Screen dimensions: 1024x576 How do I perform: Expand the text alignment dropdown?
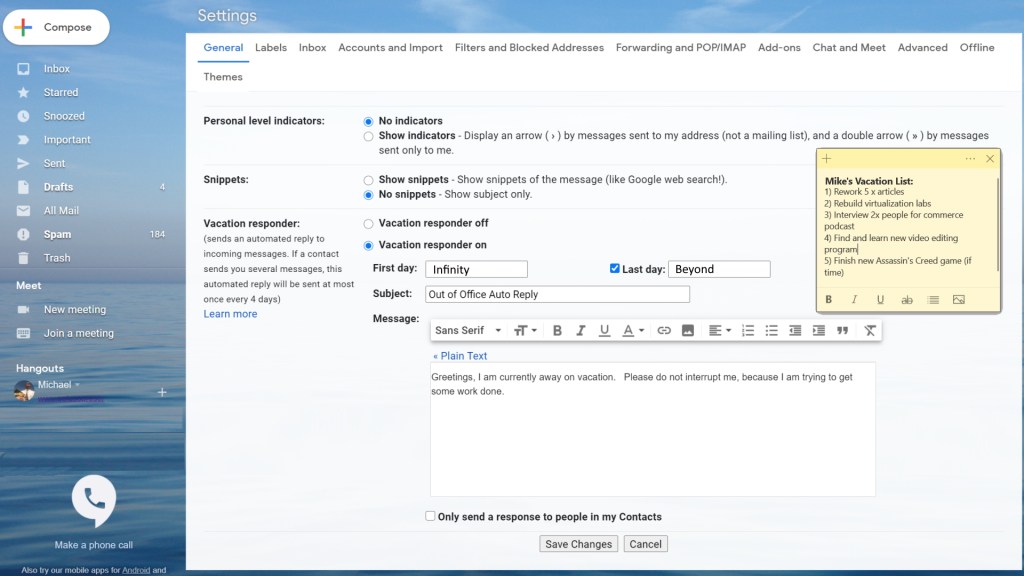point(718,331)
